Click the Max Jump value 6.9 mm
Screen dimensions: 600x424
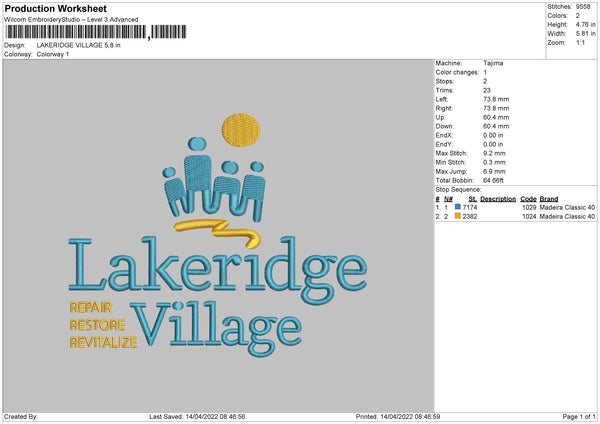tap(494, 171)
